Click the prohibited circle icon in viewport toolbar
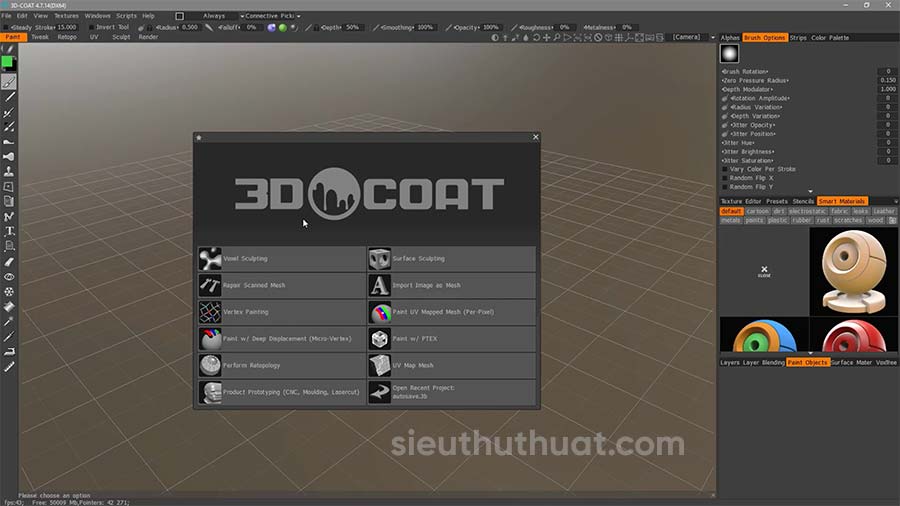900x506 pixels. (598, 37)
